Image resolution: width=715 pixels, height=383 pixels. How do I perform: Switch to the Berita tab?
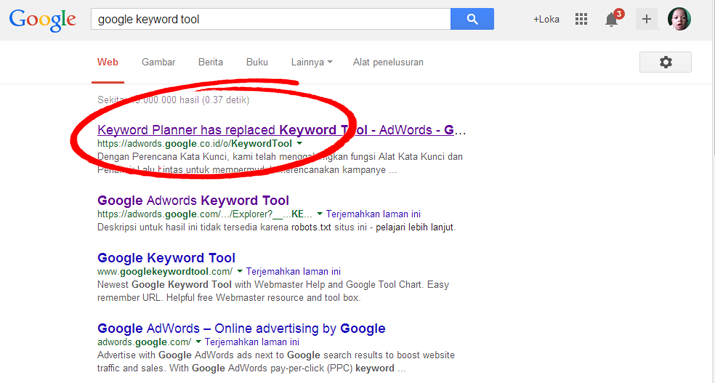211,62
